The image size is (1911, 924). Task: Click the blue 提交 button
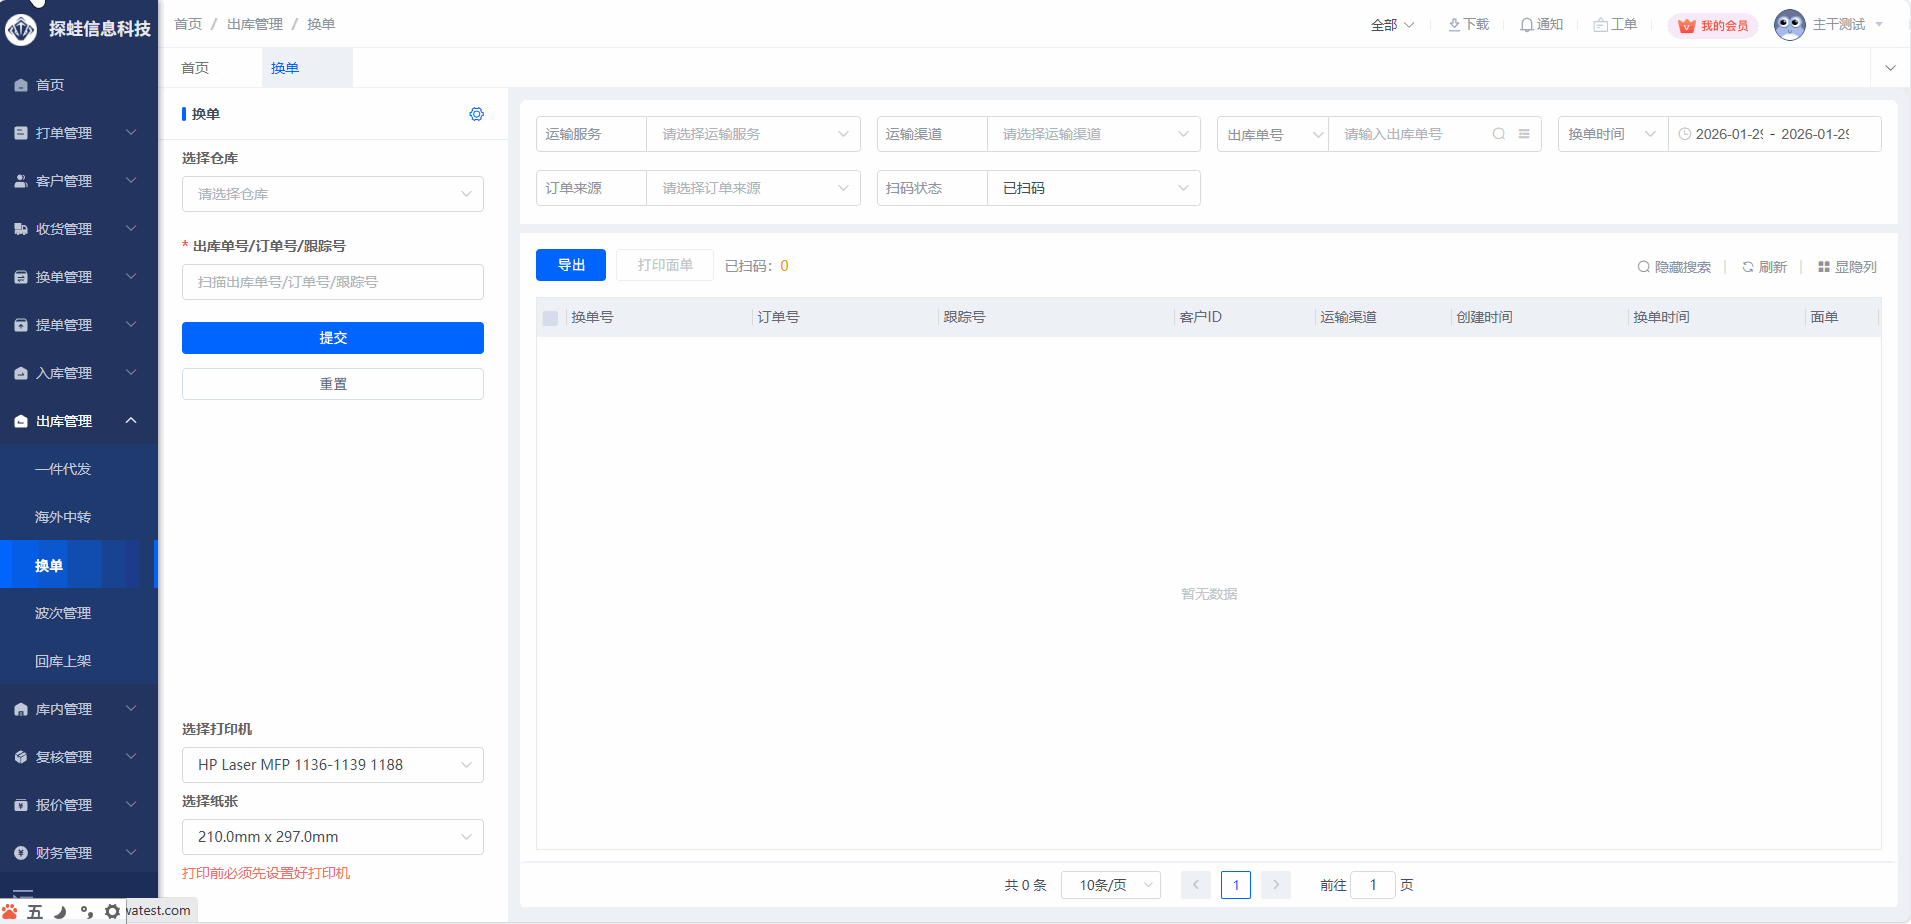pos(332,338)
